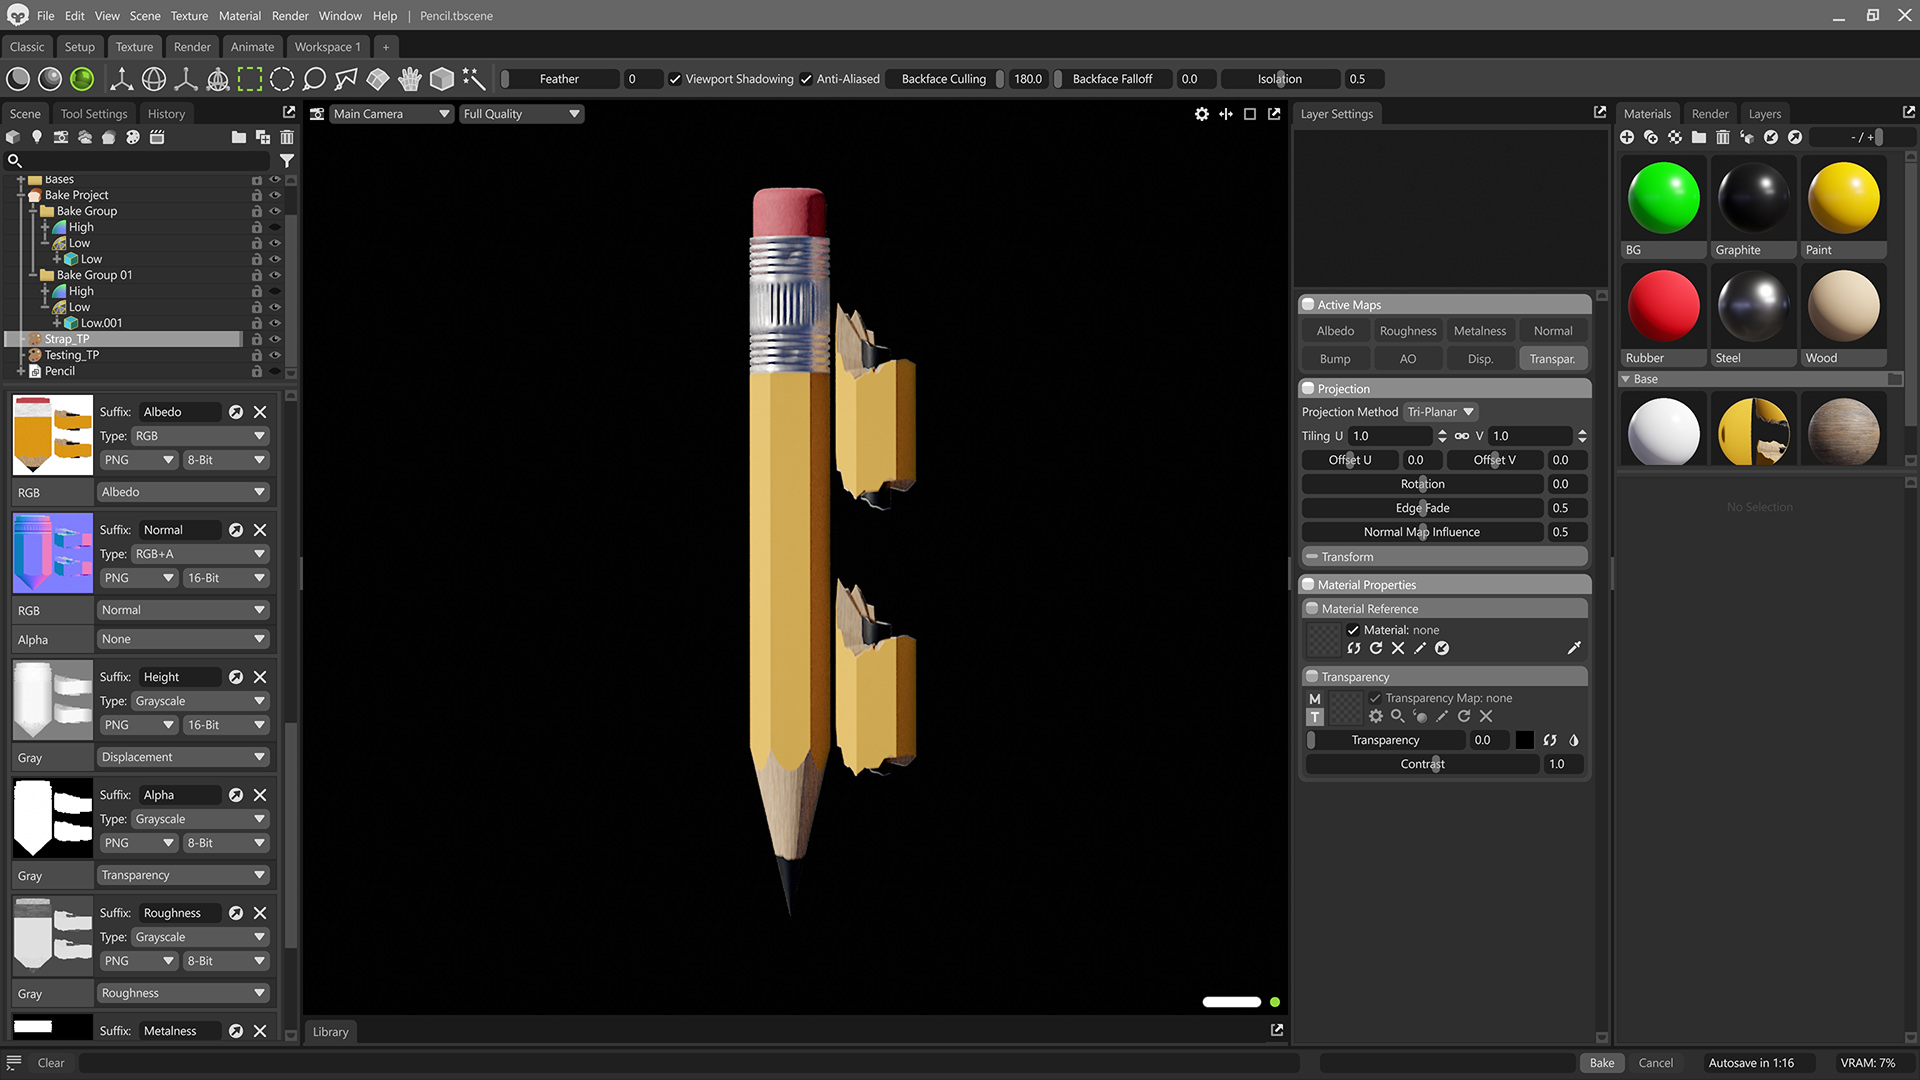Click the Bake button
The width and height of the screenshot is (1920, 1080).
(1601, 1063)
